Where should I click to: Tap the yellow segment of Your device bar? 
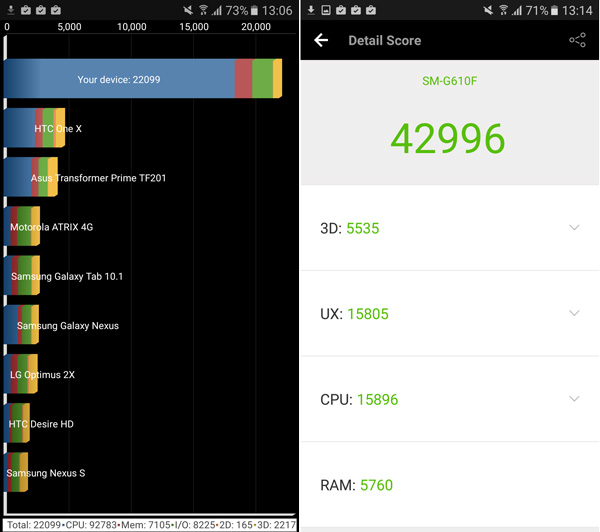pos(277,78)
